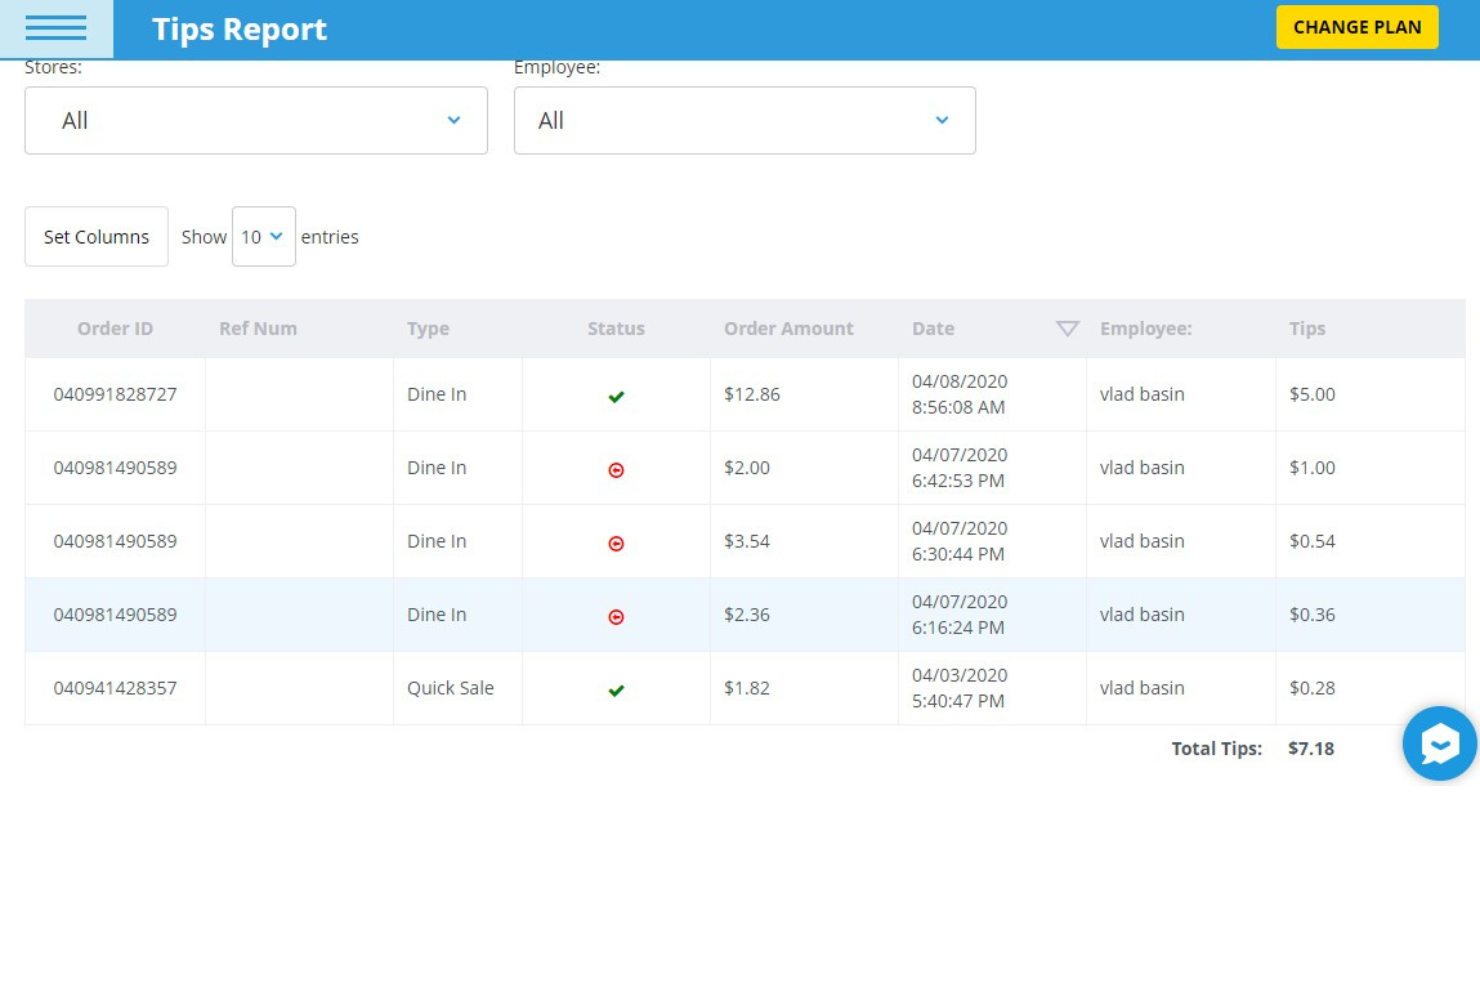Click the Quick Sale type cell

click(x=450, y=688)
